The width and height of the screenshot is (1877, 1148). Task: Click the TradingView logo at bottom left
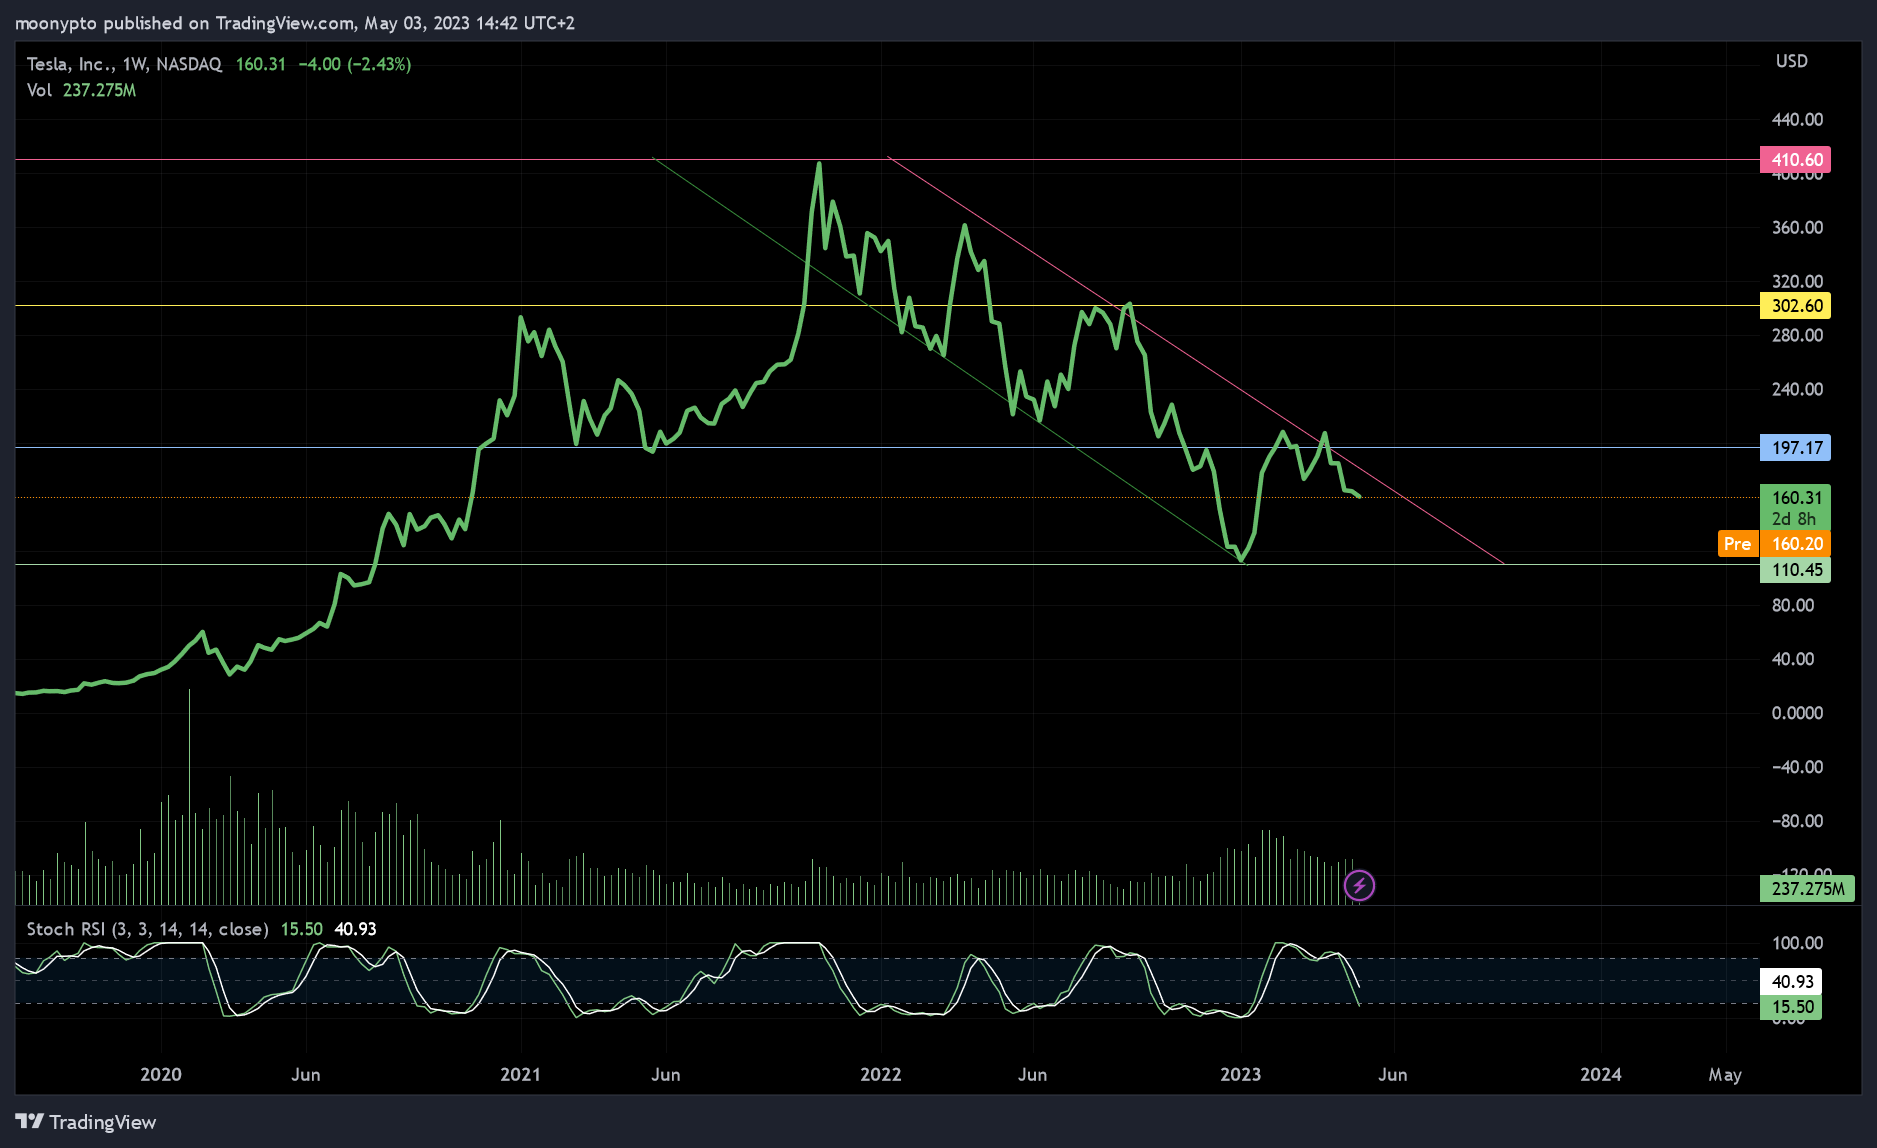[86, 1122]
